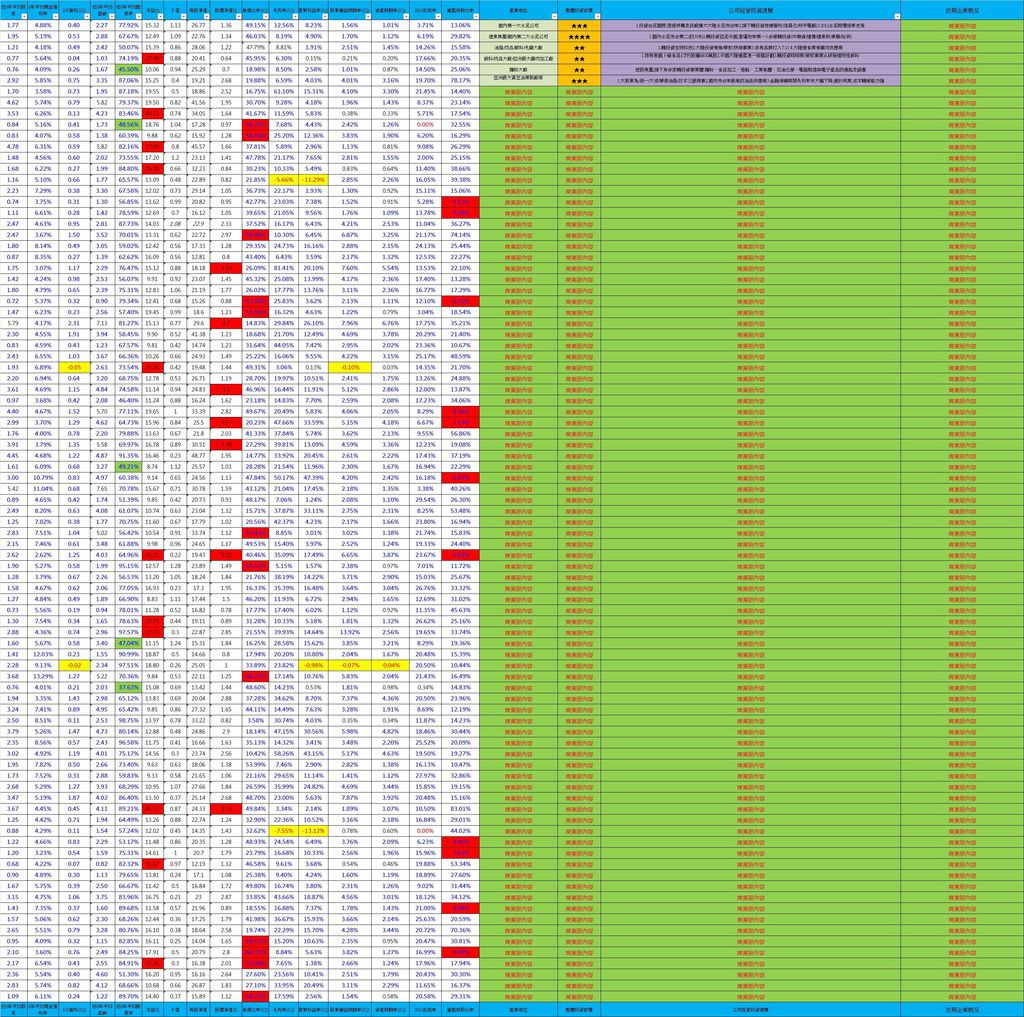Select the cell showing 58.26%

(284, 753)
